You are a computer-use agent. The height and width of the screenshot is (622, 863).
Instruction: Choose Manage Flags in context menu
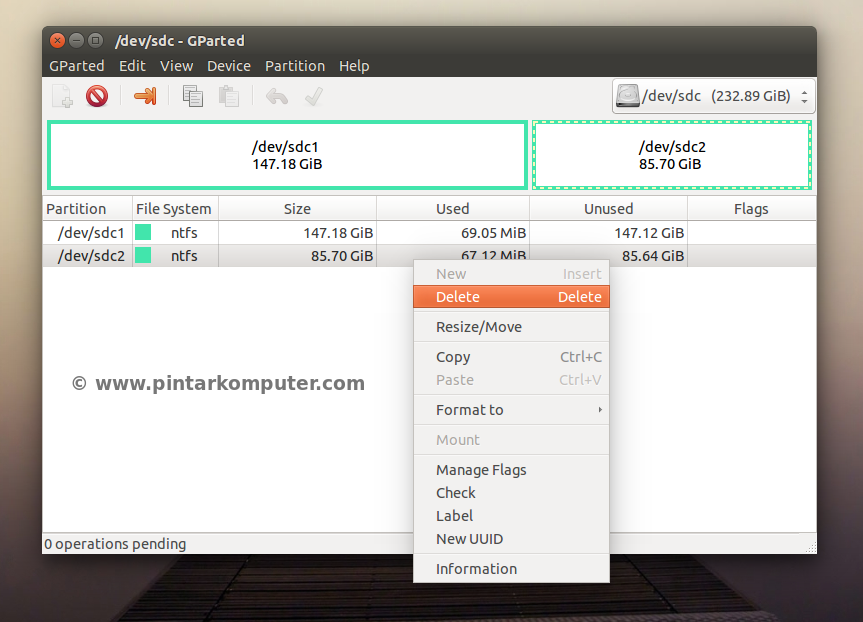coord(511,470)
